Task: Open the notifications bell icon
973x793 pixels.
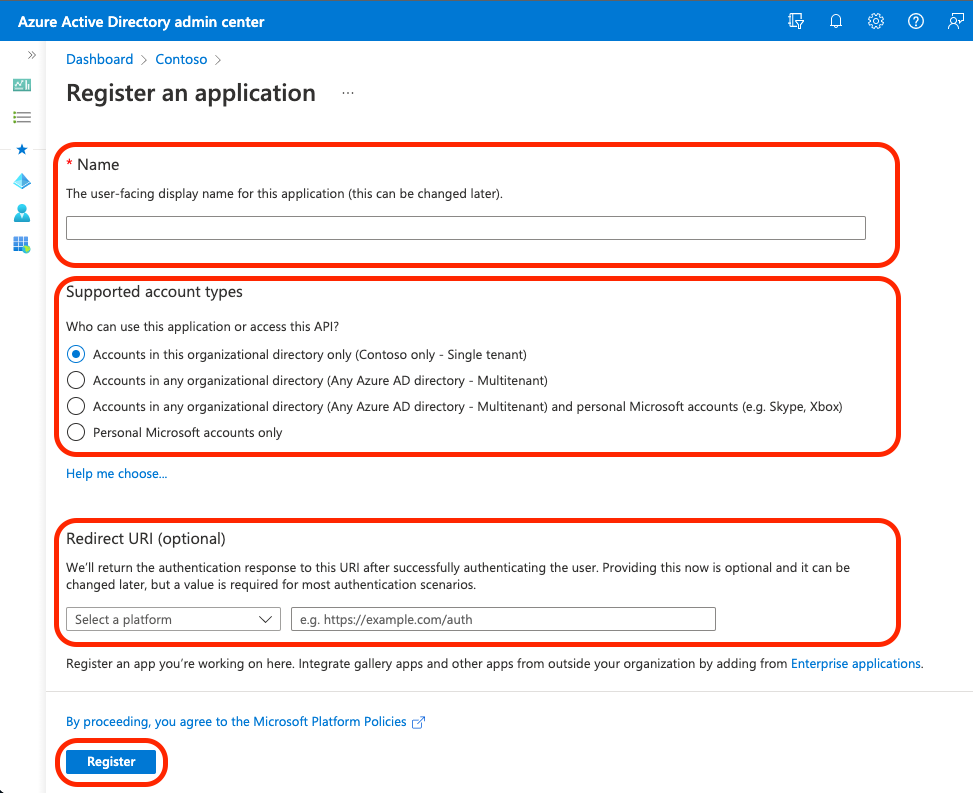Action: 835,20
